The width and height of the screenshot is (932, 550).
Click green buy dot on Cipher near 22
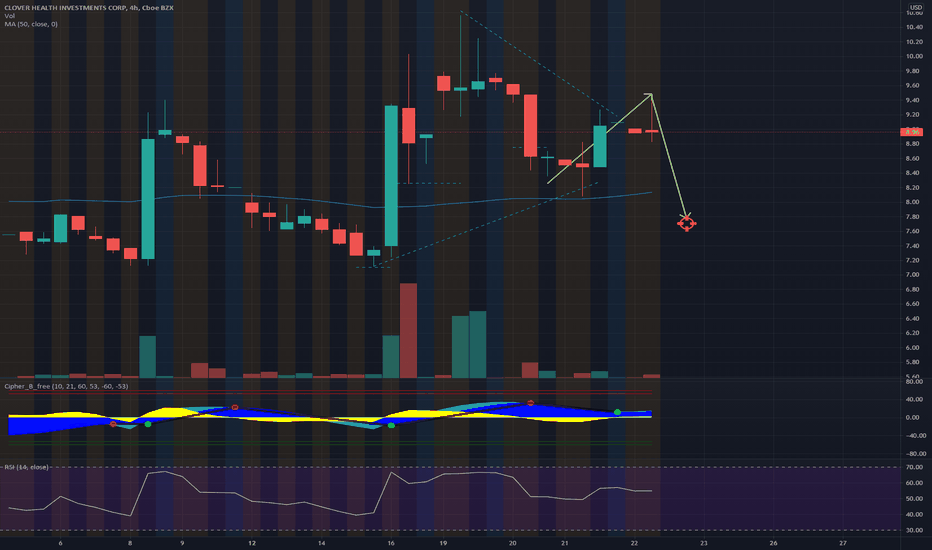618,412
